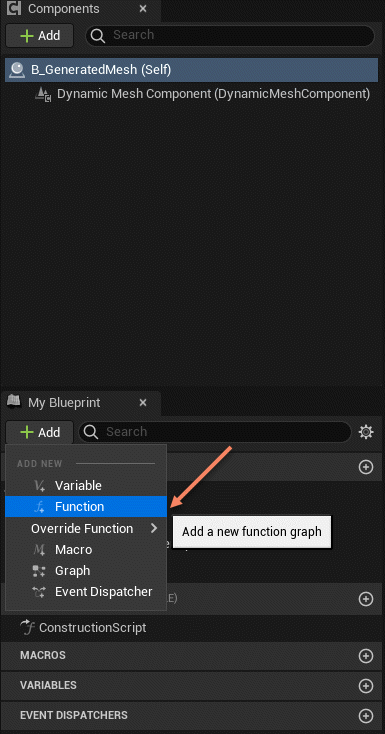Select ConstructionScript function

92,627
